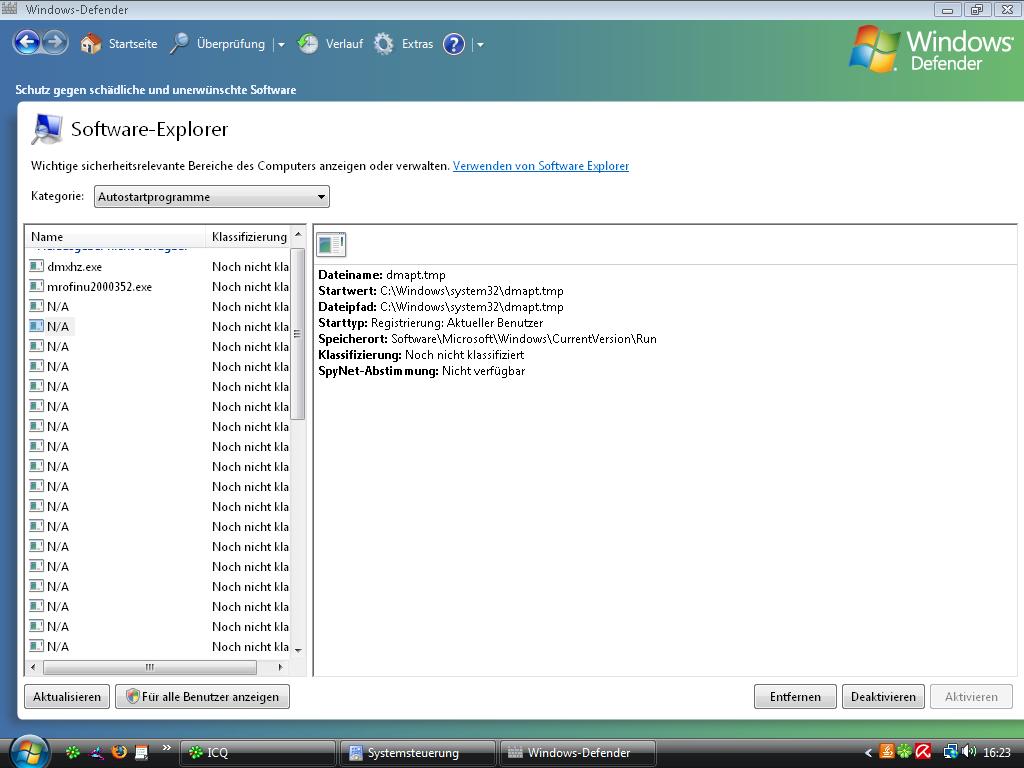Click the horizontal scrollbar thumb under program list
1024x768 pixels.
click(x=150, y=667)
